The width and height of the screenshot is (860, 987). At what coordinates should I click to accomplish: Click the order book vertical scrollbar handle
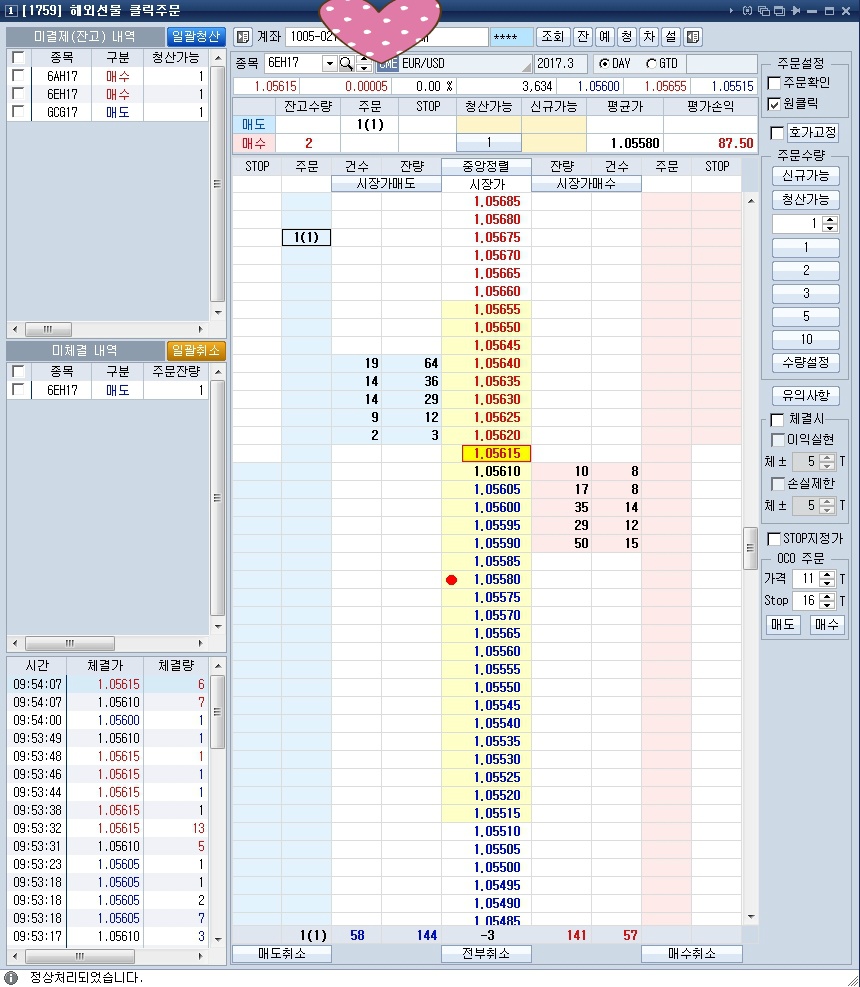pos(751,549)
